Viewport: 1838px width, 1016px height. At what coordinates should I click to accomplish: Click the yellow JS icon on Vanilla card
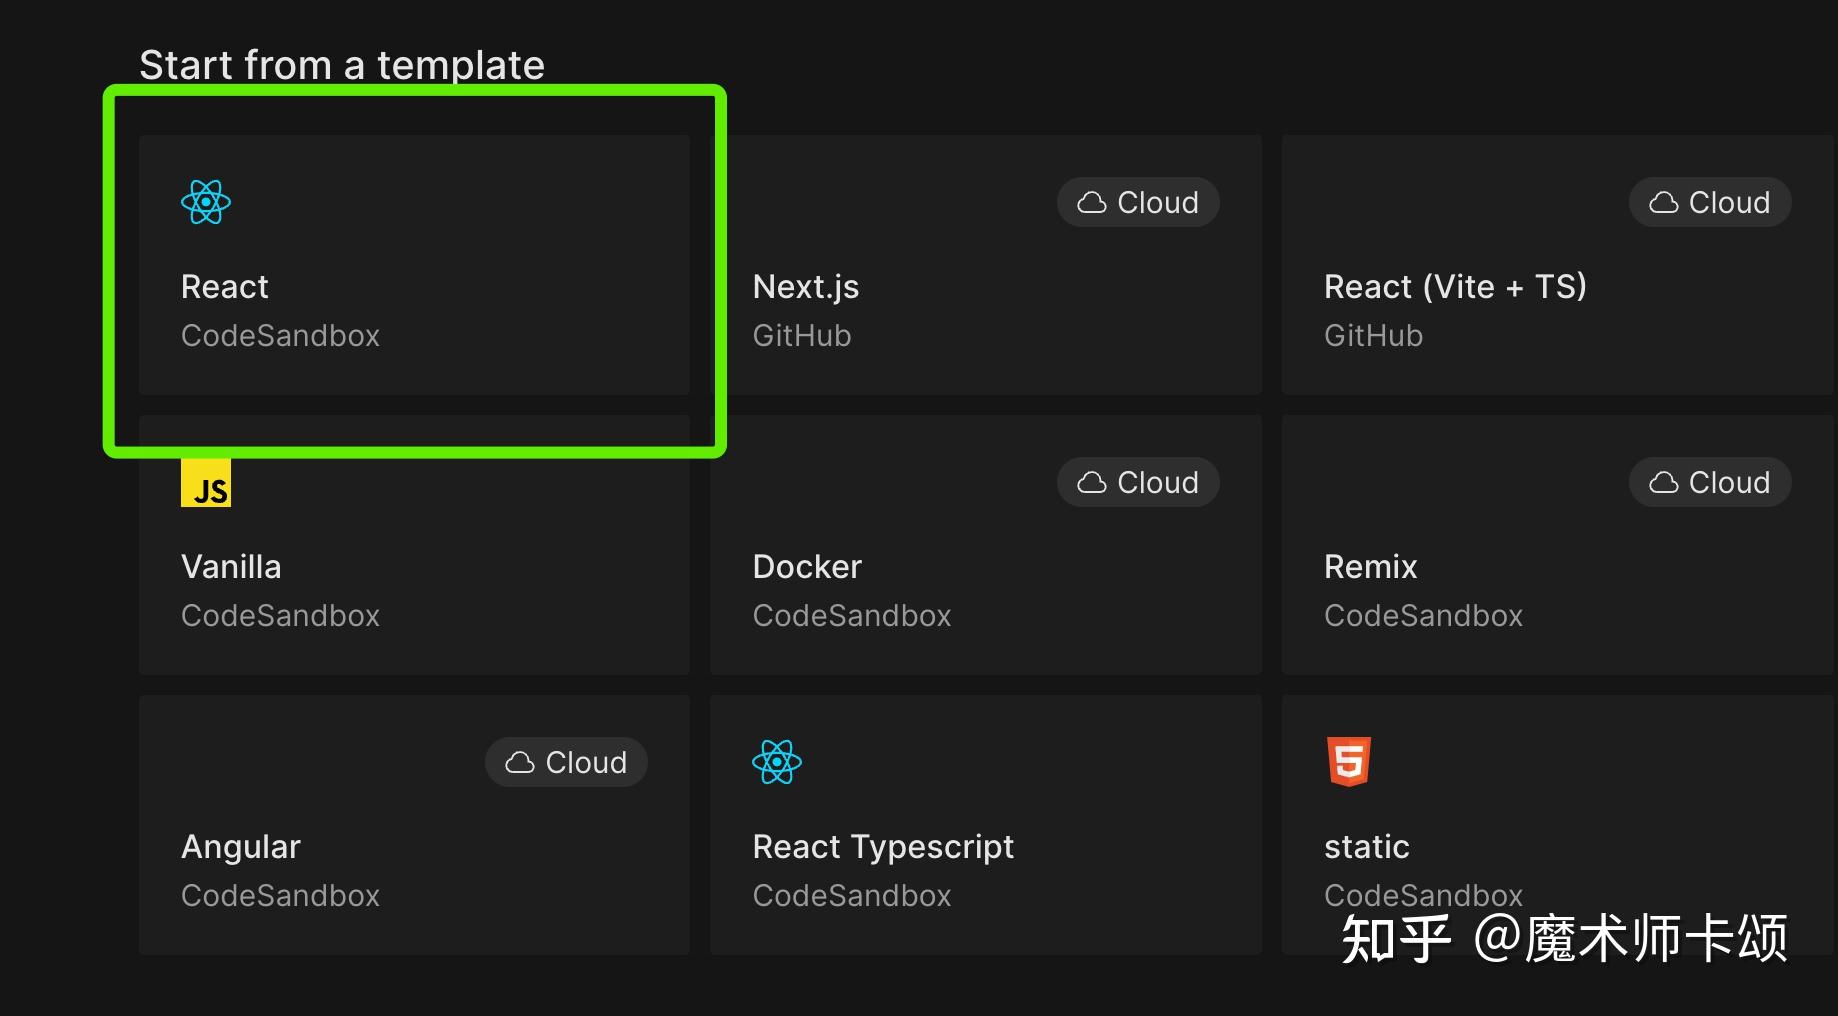click(x=205, y=484)
